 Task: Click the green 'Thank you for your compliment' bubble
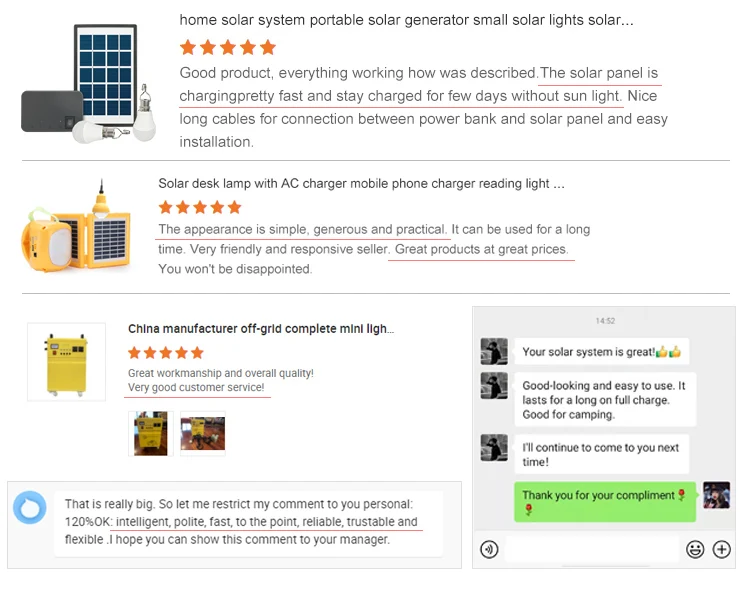604,502
